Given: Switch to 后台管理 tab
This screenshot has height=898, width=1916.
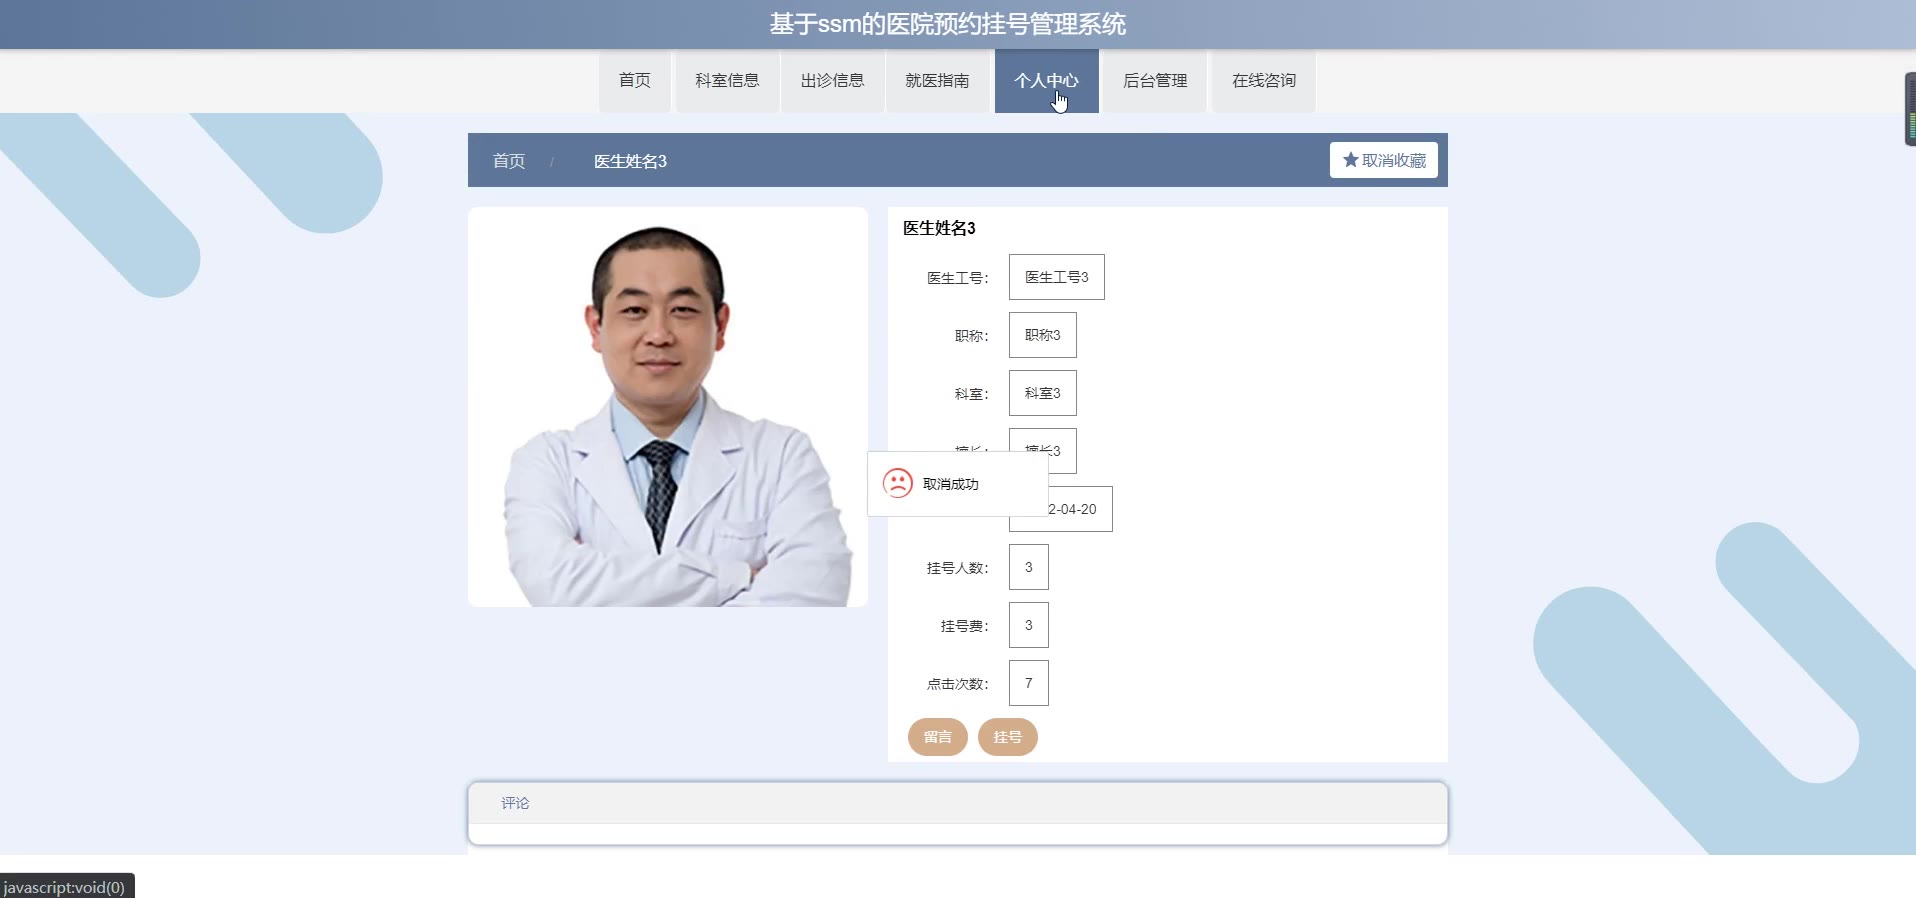Looking at the screenshot, I should point(1155,81).
